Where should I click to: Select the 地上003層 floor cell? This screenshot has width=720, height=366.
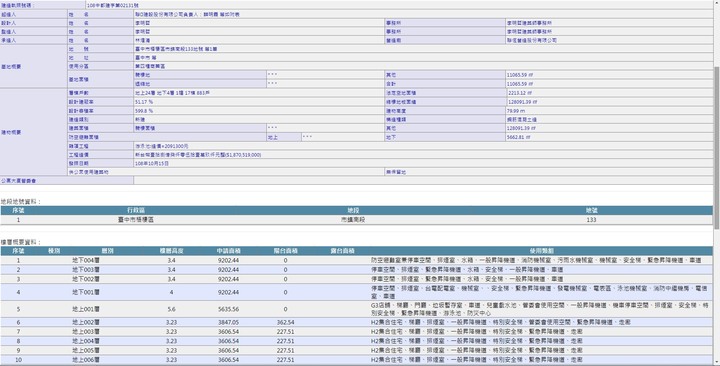[86, 332]
